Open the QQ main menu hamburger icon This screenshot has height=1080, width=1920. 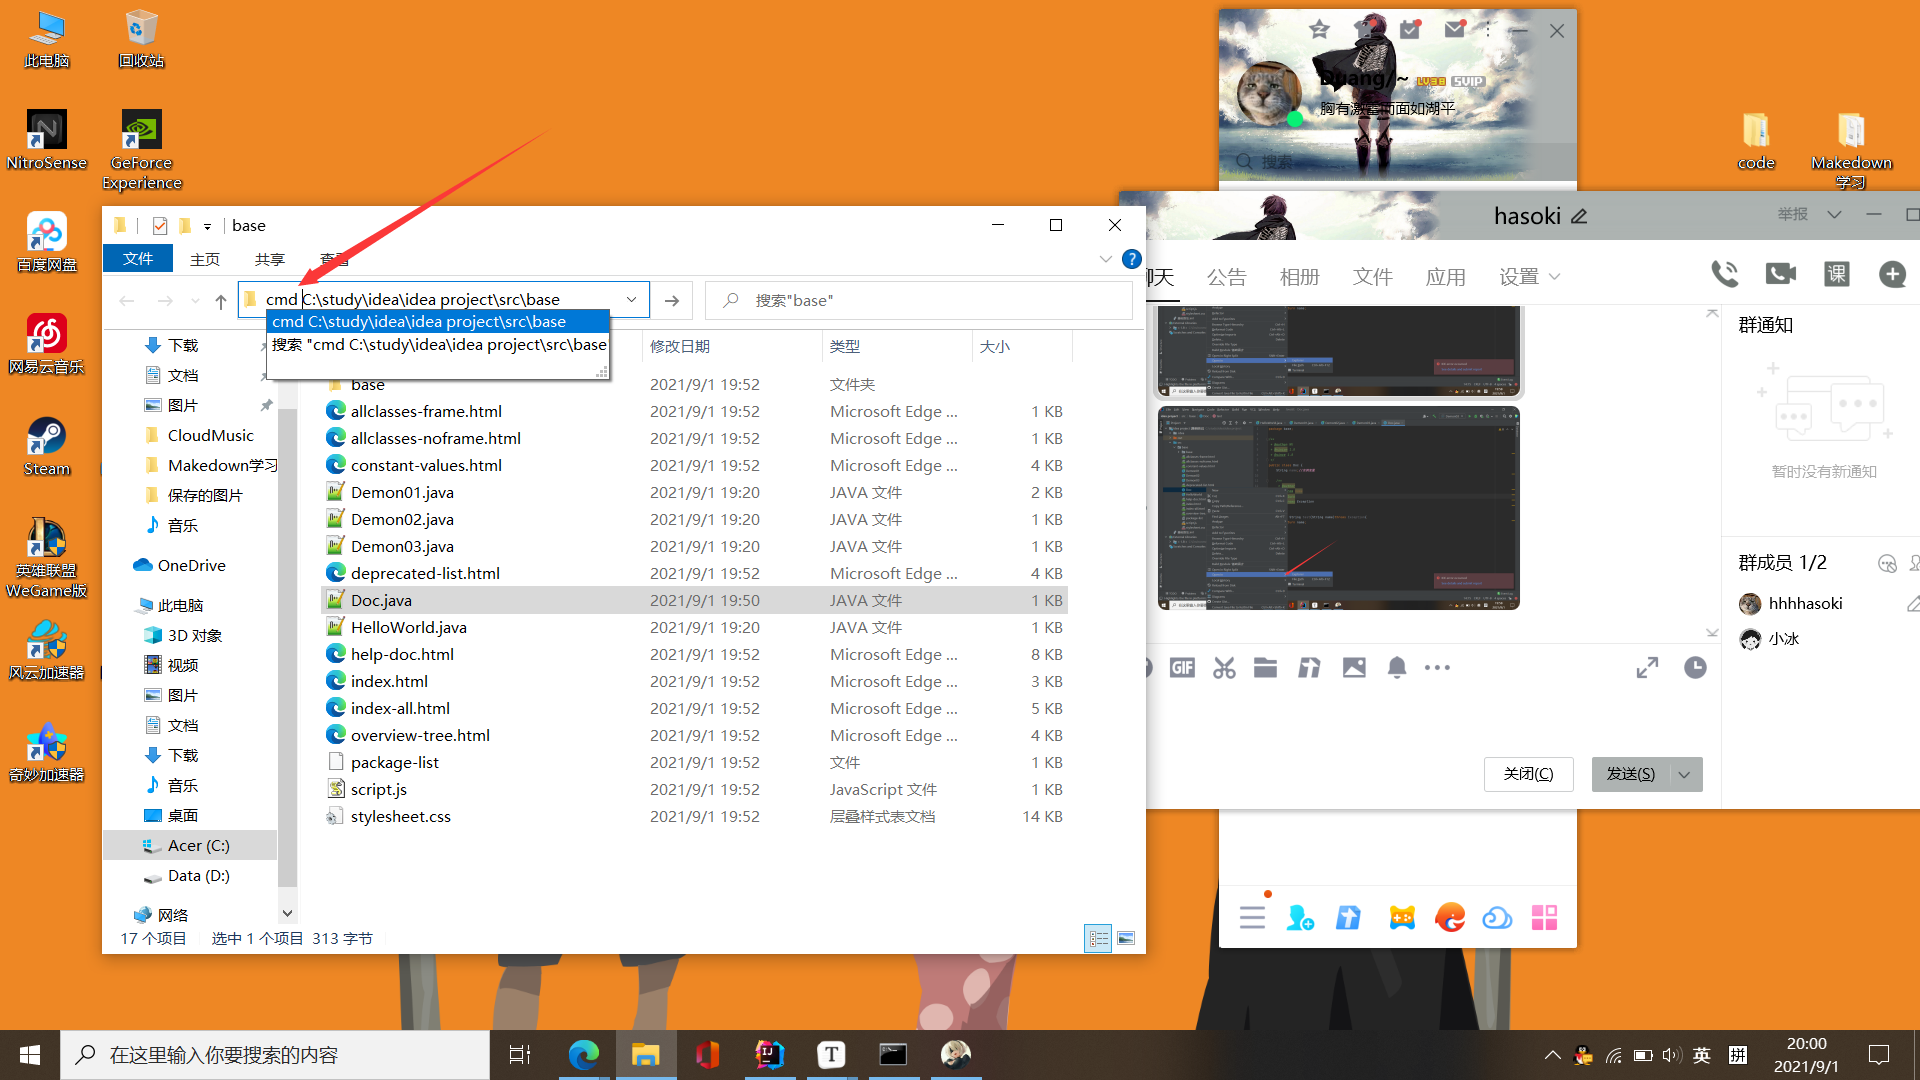1252,917
